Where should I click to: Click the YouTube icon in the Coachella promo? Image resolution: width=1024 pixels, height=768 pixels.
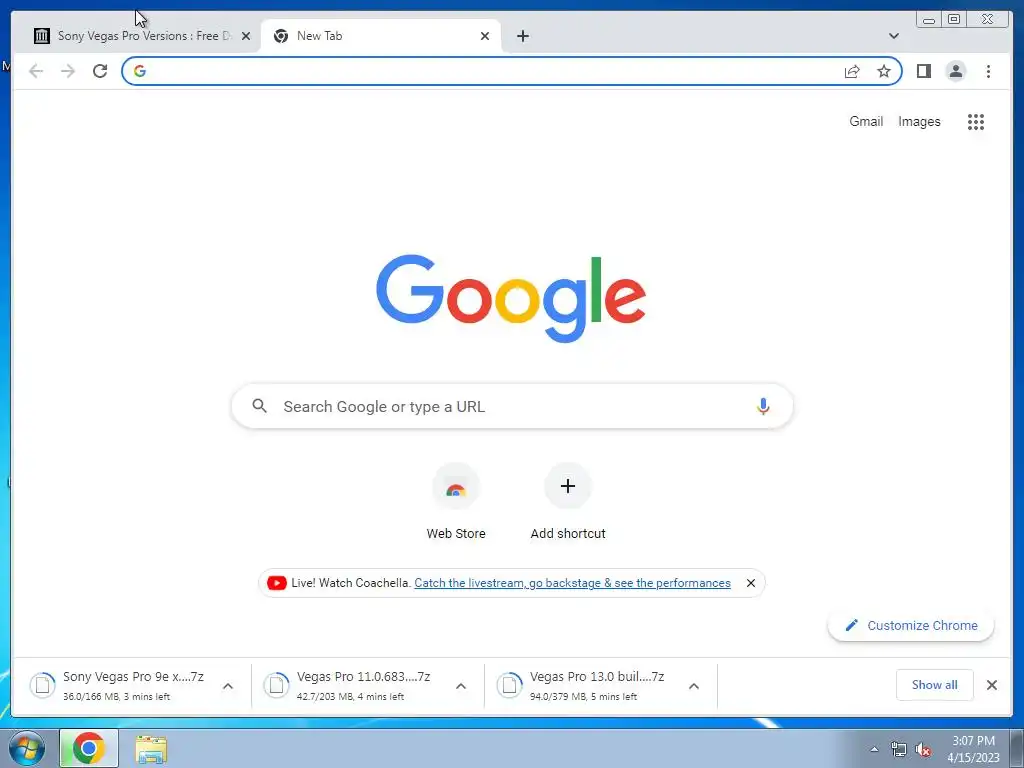click(276, 583)
